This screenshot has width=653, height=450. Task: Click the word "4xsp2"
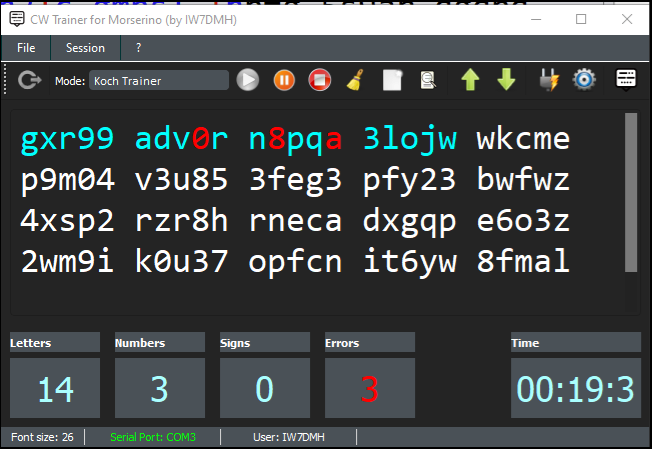tap(67, 221)
